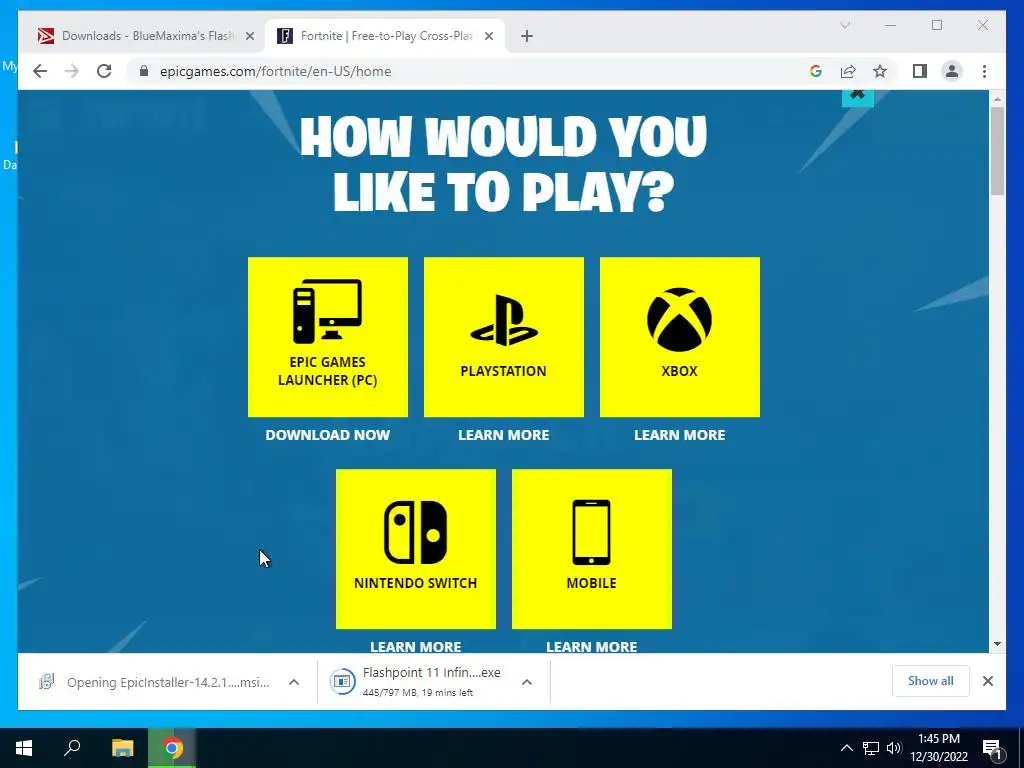Choose the PlayStation platform tile

[504, 337]
